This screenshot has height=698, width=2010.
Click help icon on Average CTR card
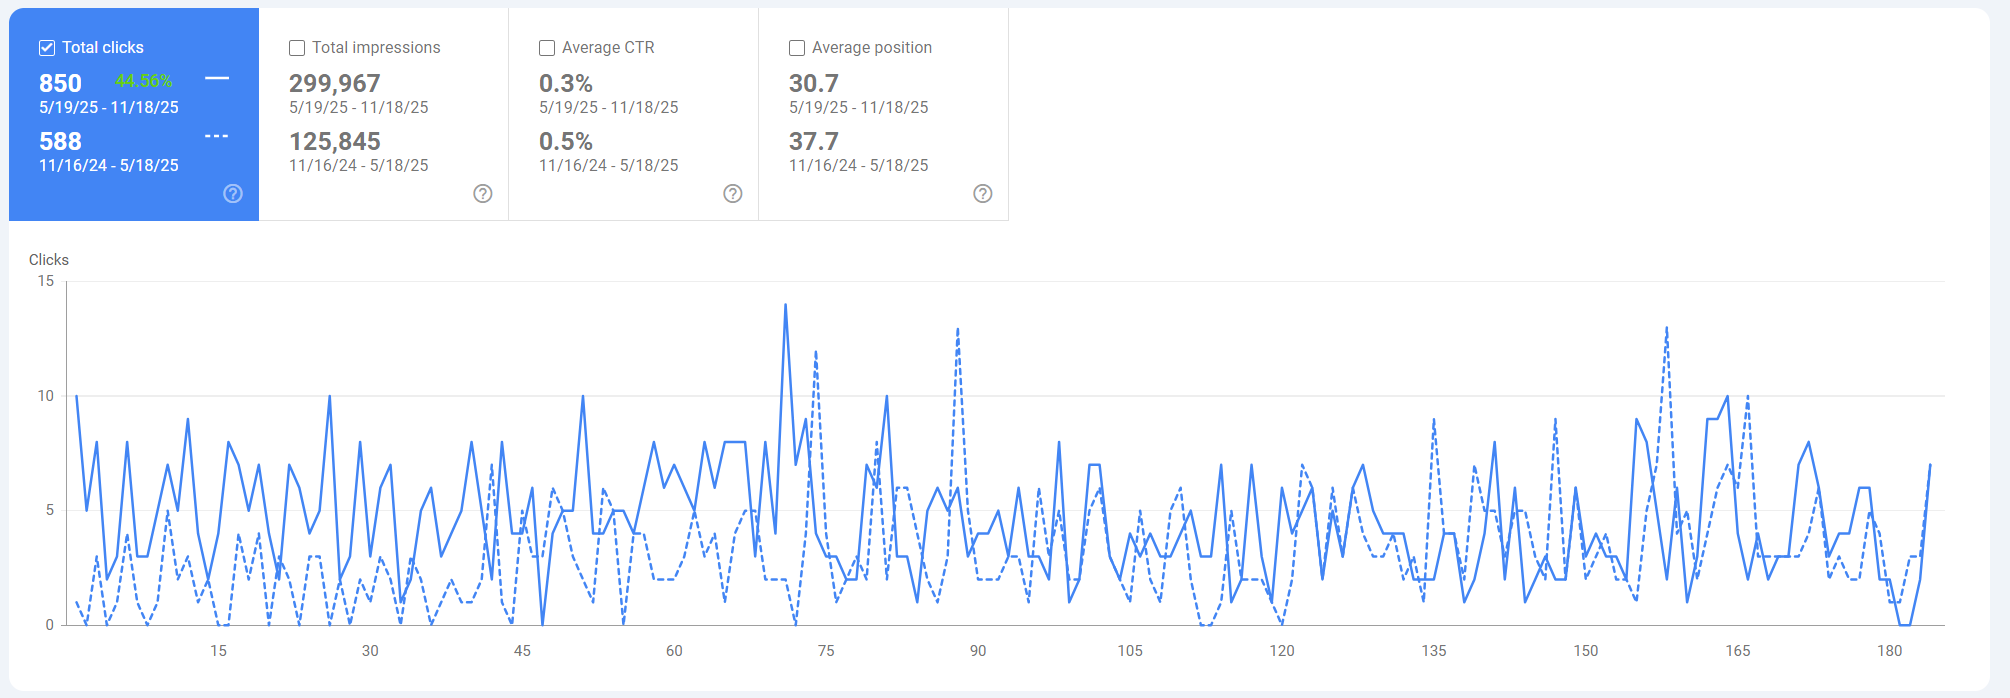click(733, 194)
